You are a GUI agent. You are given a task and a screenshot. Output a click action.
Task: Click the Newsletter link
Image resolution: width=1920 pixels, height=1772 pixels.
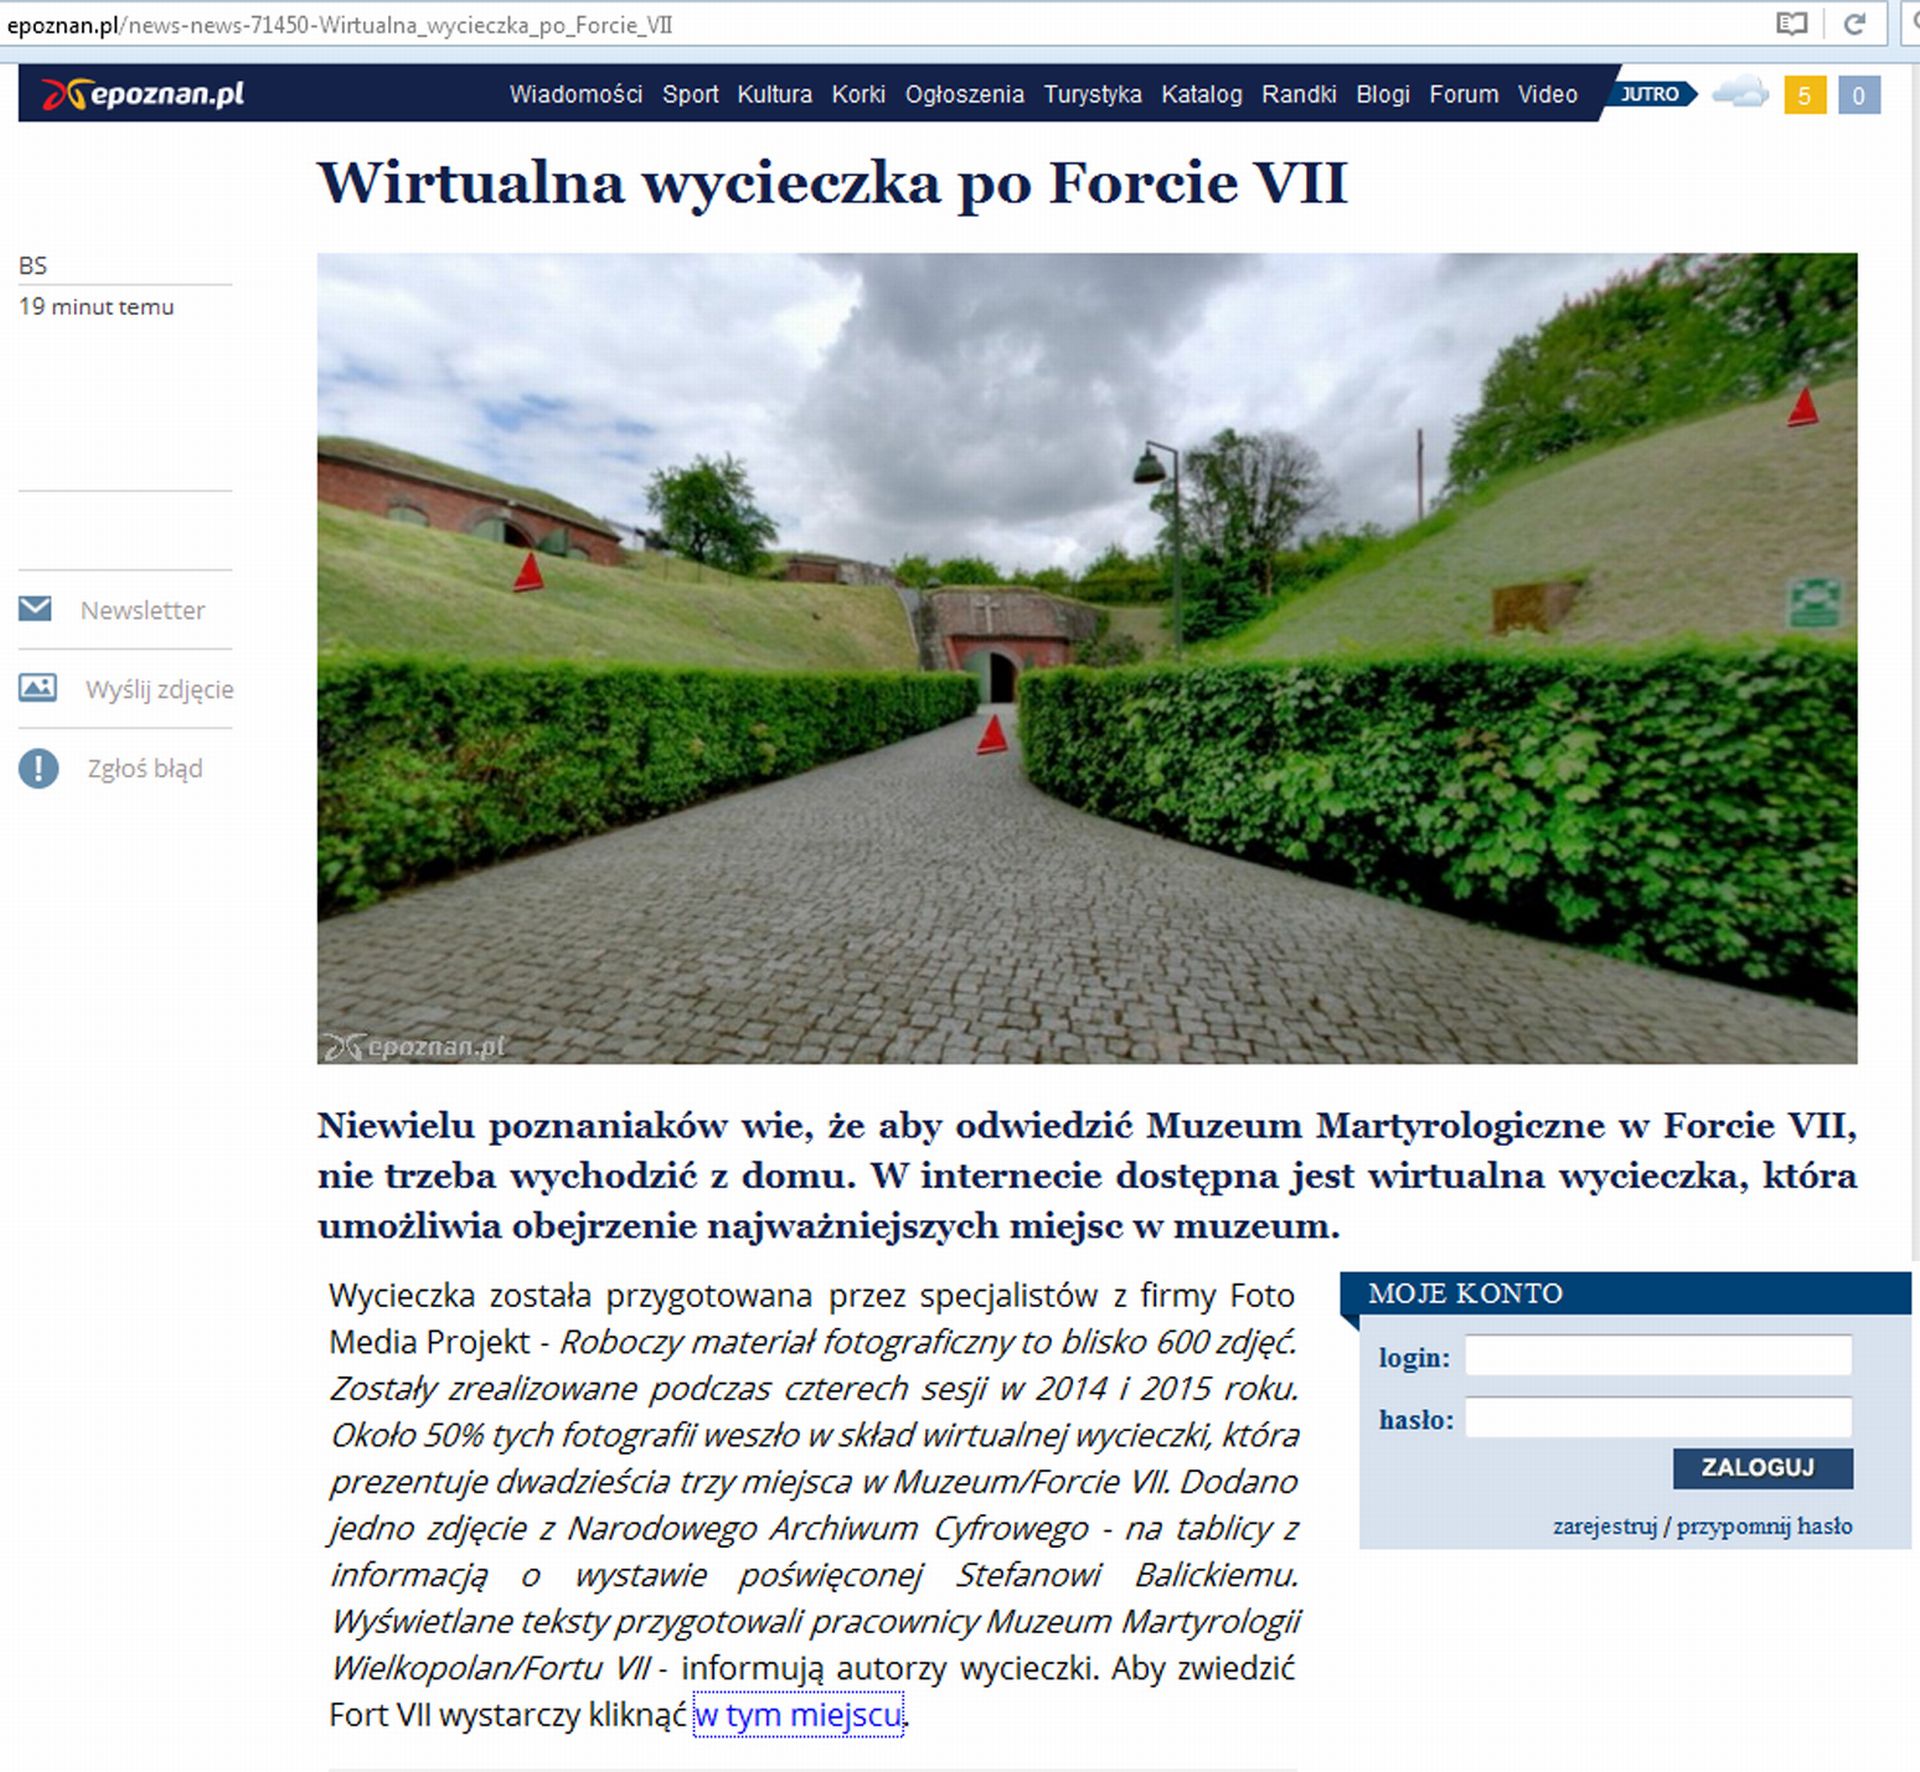tap(142, 610)
